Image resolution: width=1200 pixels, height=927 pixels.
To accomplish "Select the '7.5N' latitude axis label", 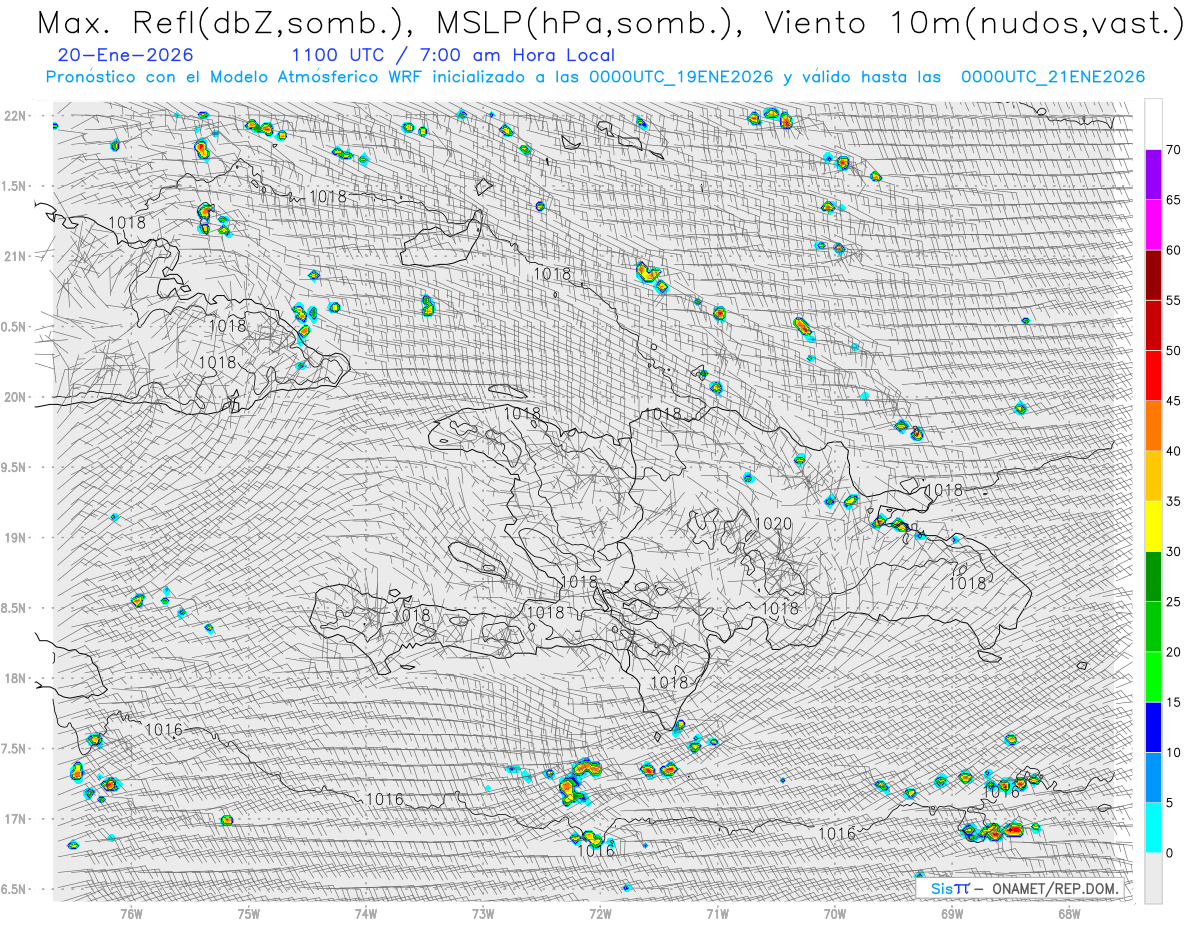I will [x=15, y=748].
